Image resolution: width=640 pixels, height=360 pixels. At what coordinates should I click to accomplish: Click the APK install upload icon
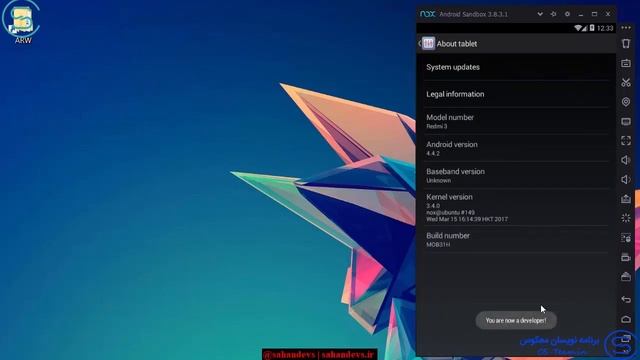pyautogui.click(x=626, y=199)
